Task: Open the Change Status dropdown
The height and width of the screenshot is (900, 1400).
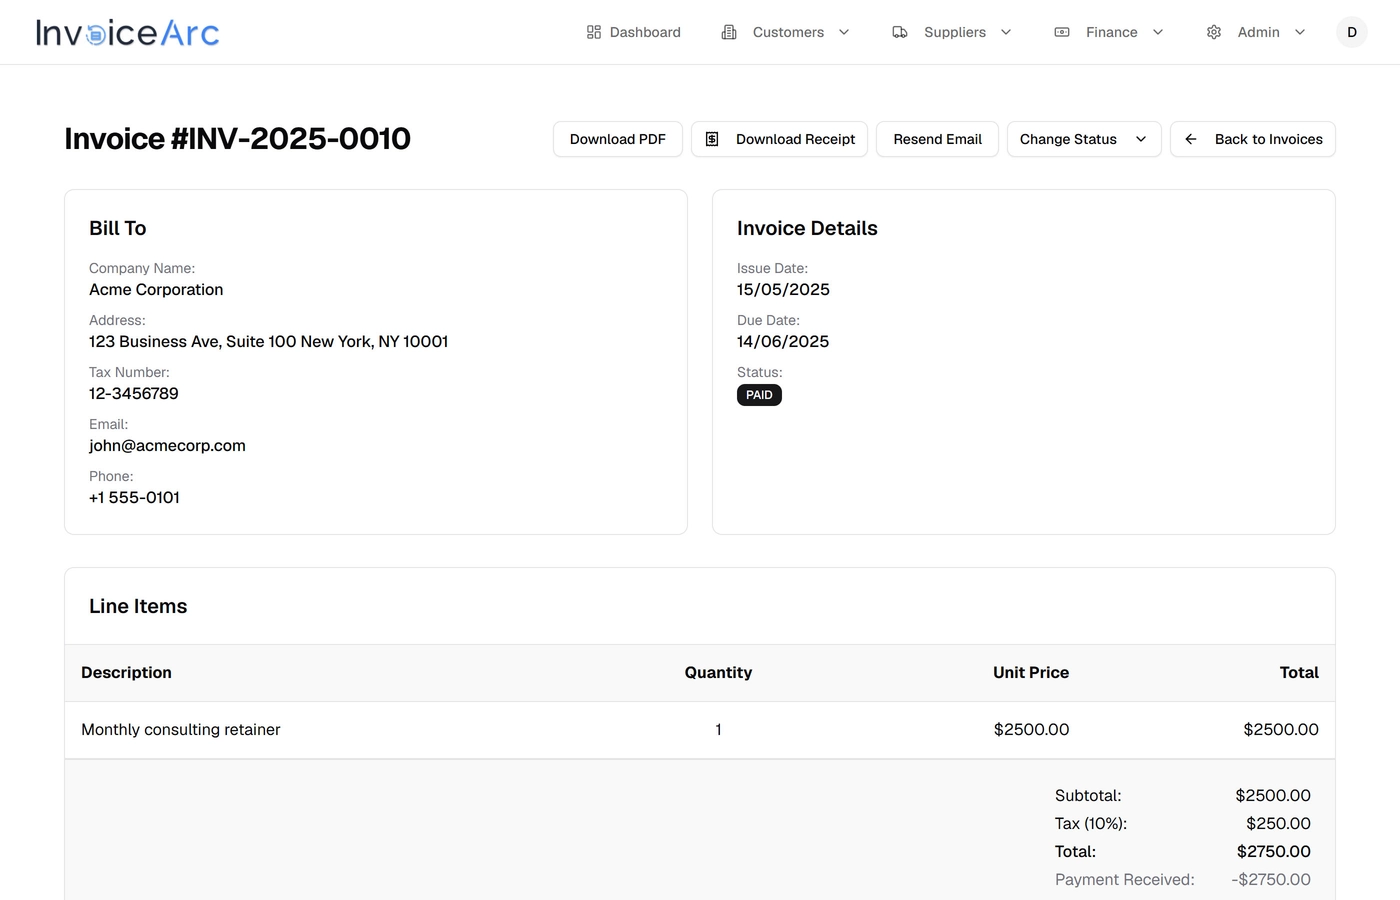Action: tap(1084, 139)
